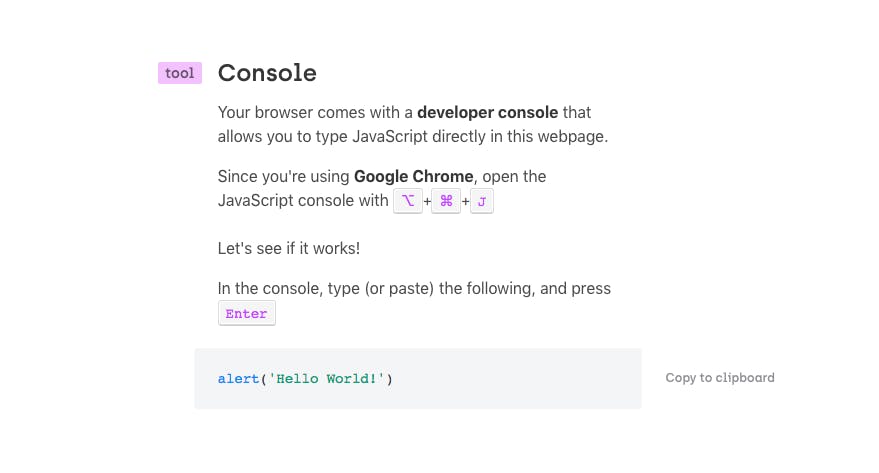This screenshot has width=879, height=473.
Task: Click the Console heading
Action: [267, 73]
